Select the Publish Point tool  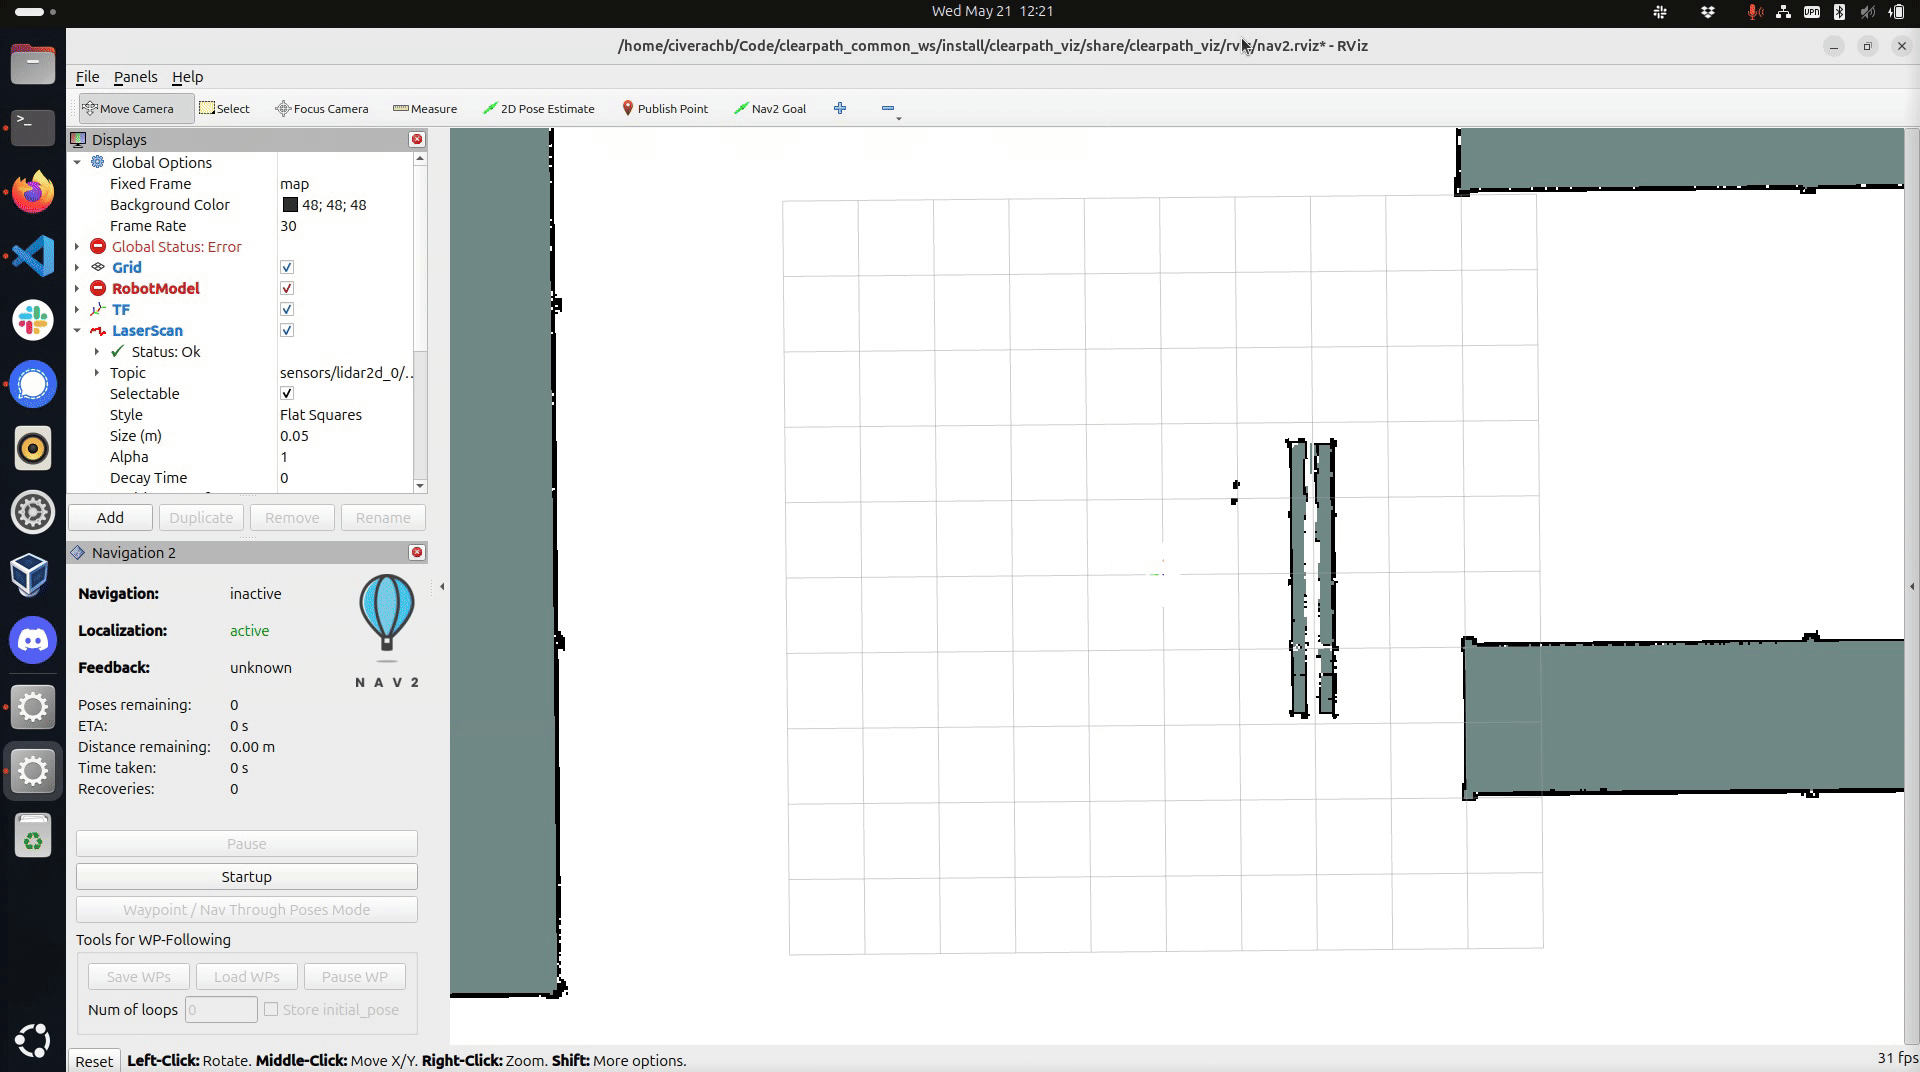coord(665,109)
